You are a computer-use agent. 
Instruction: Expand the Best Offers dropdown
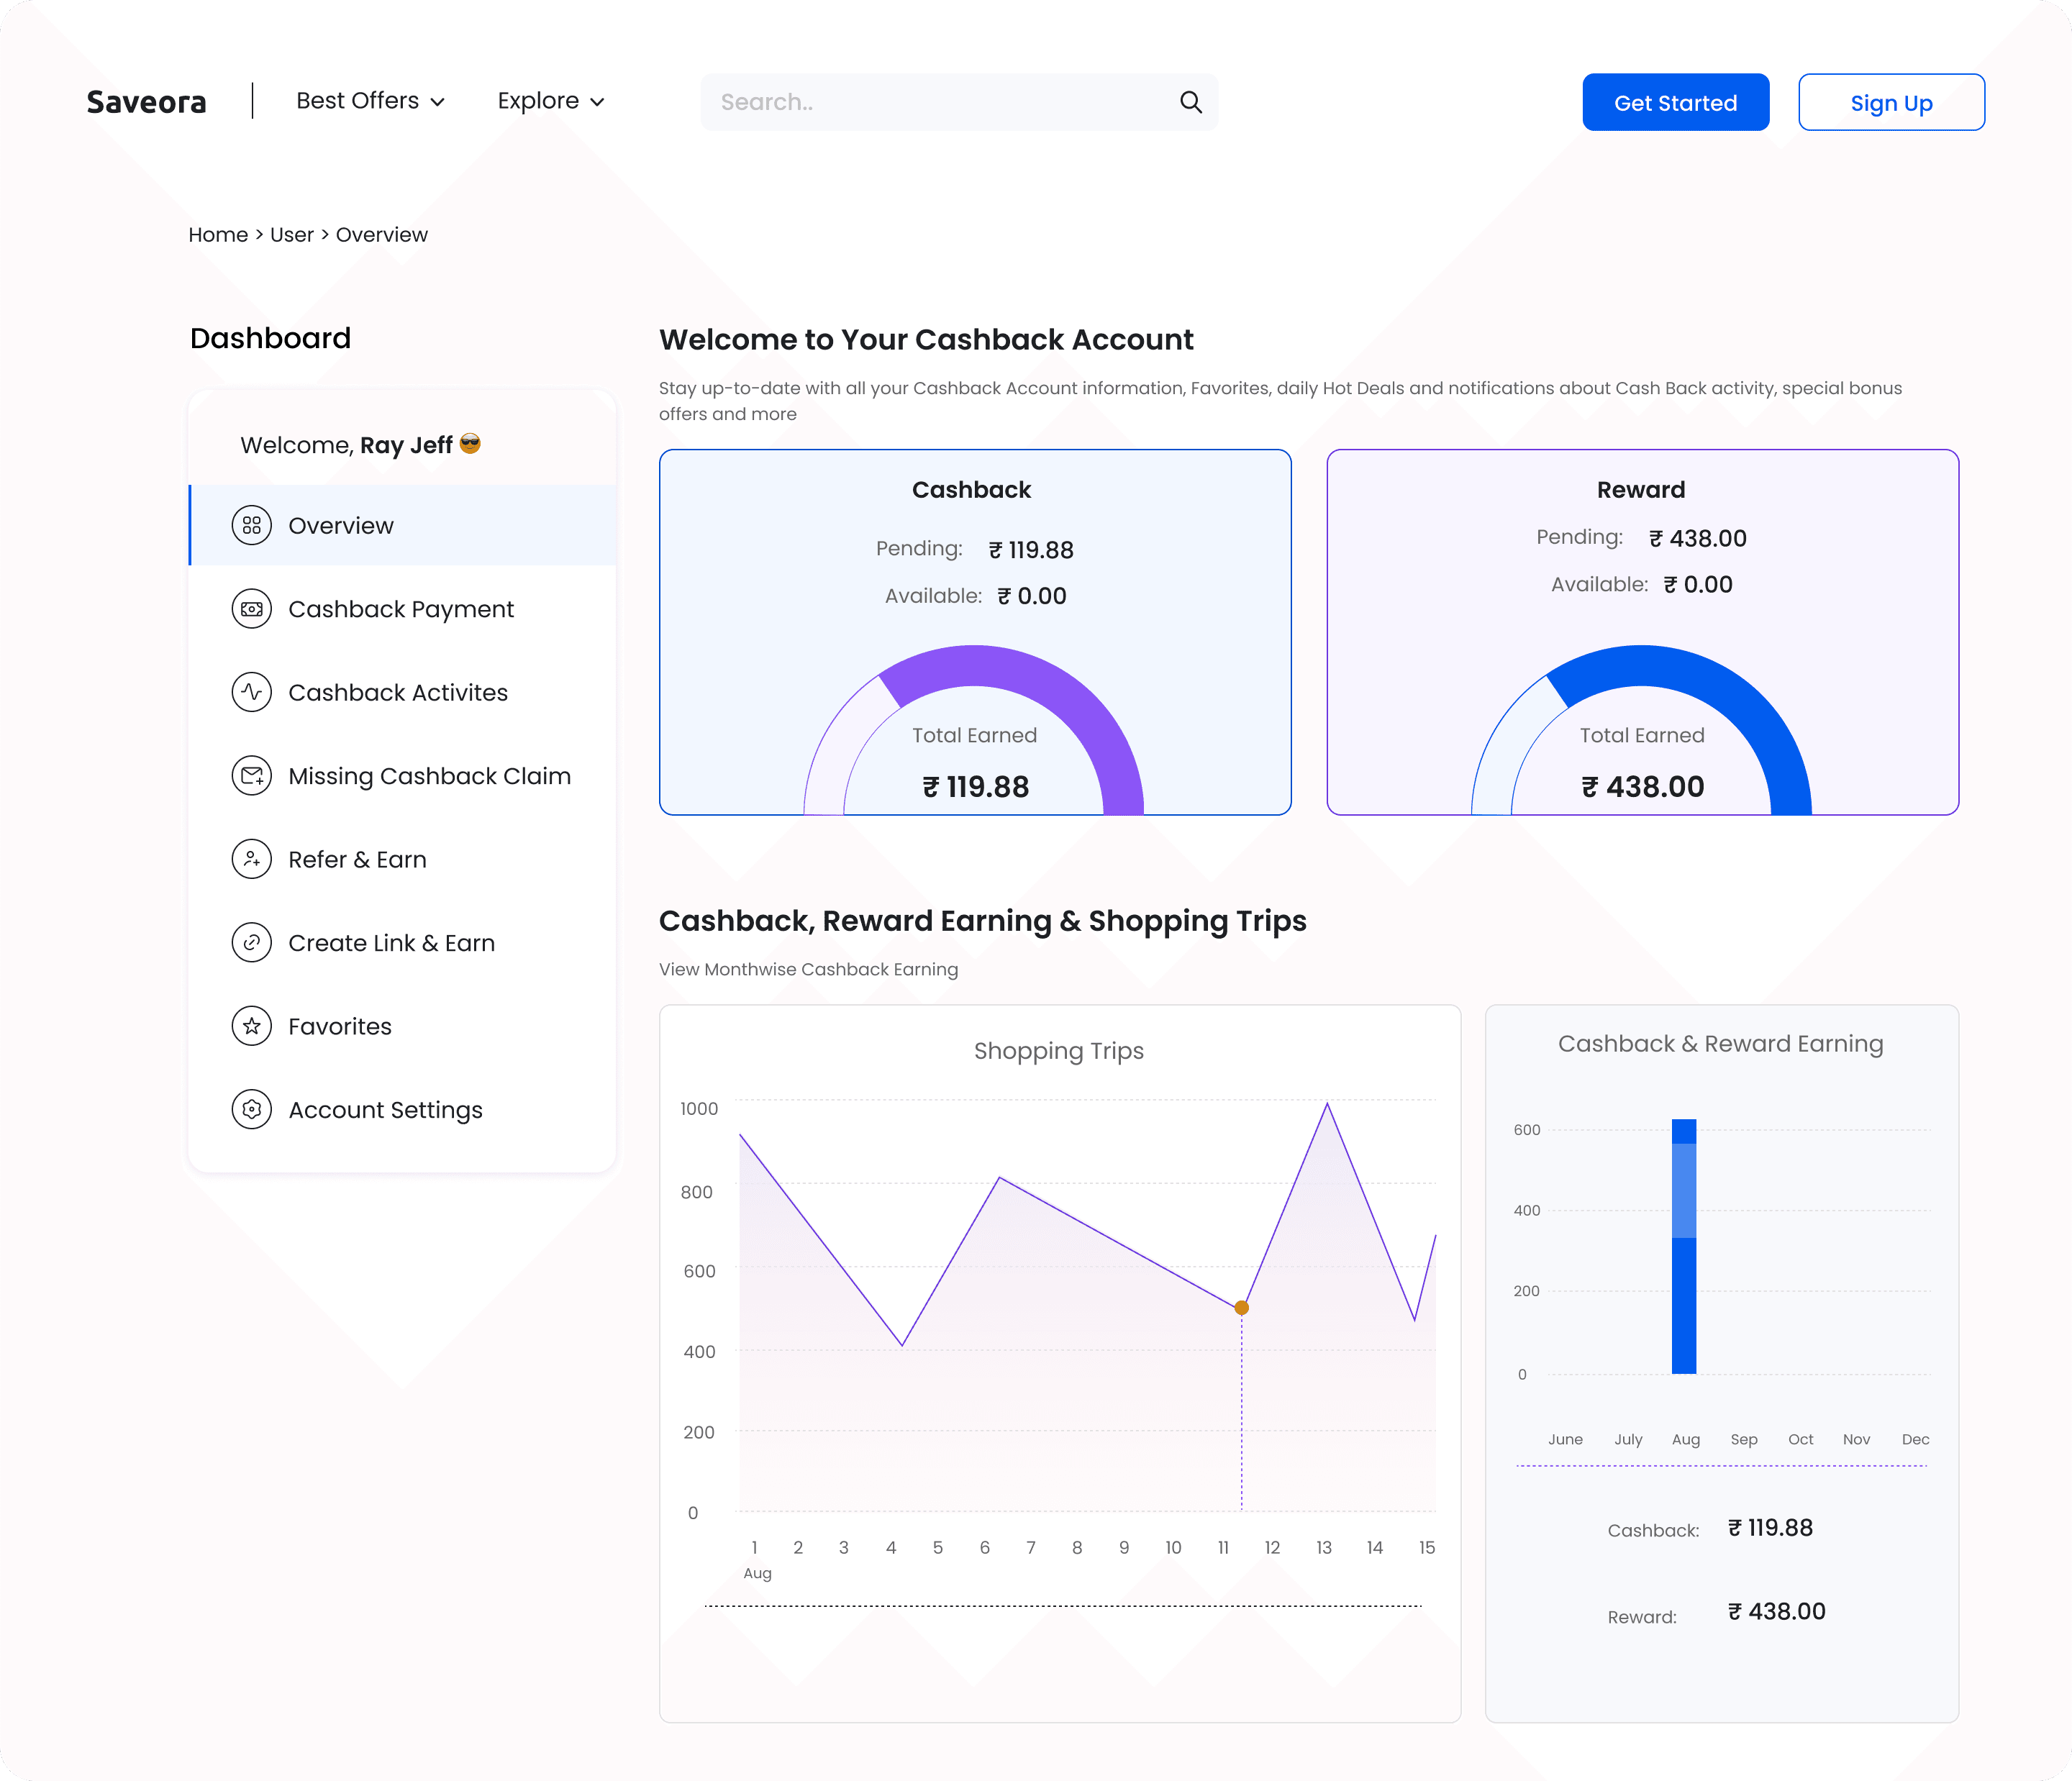[x=370, y=101]
